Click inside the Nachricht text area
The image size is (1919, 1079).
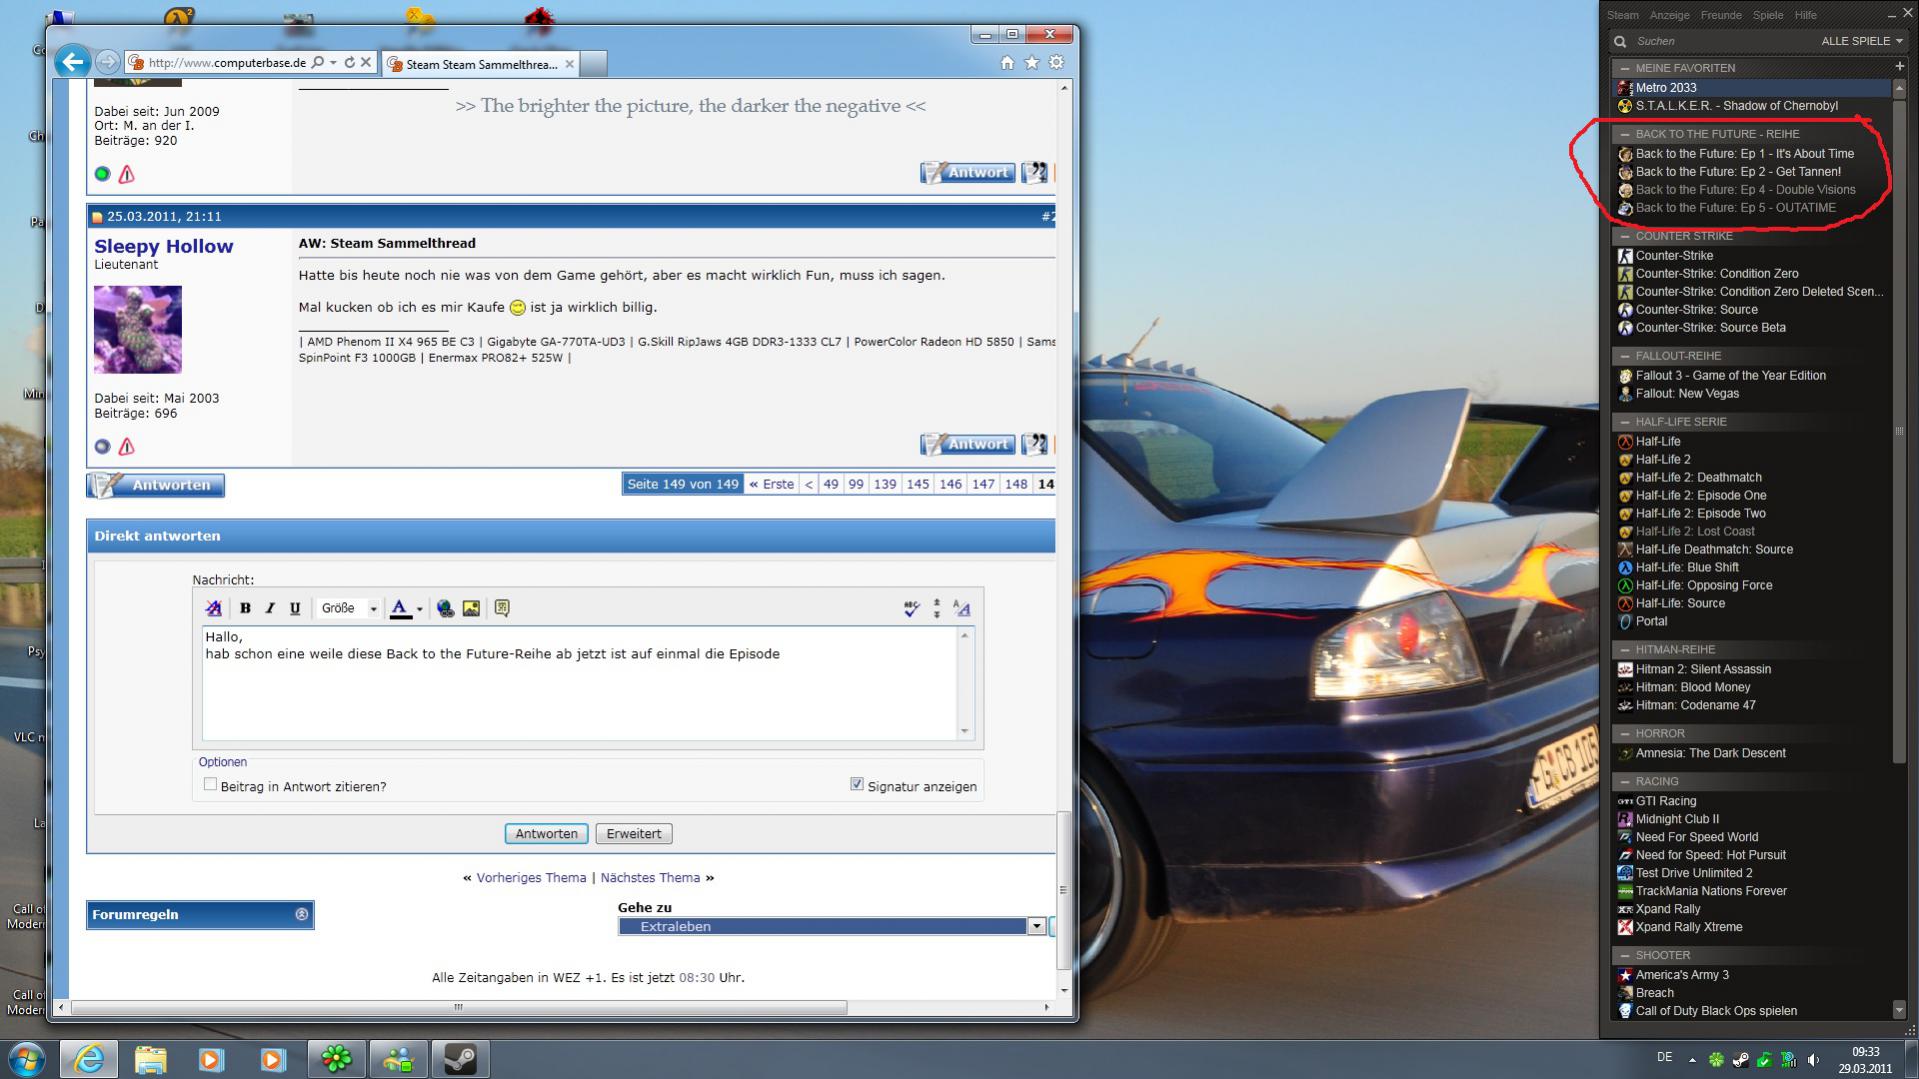point(579,684)
